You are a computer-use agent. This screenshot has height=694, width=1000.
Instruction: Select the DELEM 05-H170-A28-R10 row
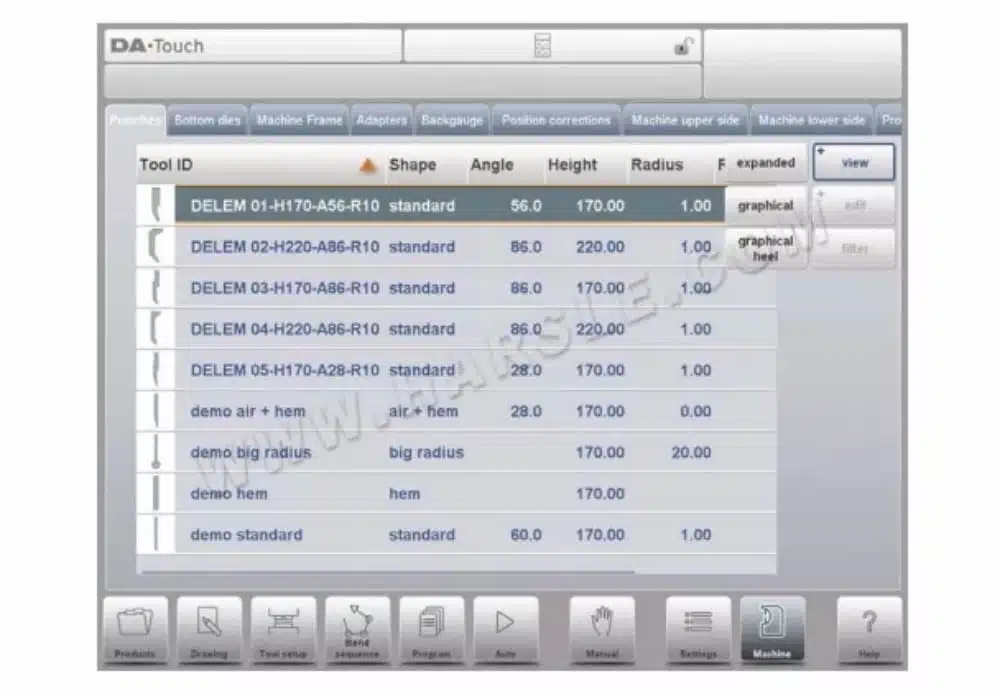point(457,370)
